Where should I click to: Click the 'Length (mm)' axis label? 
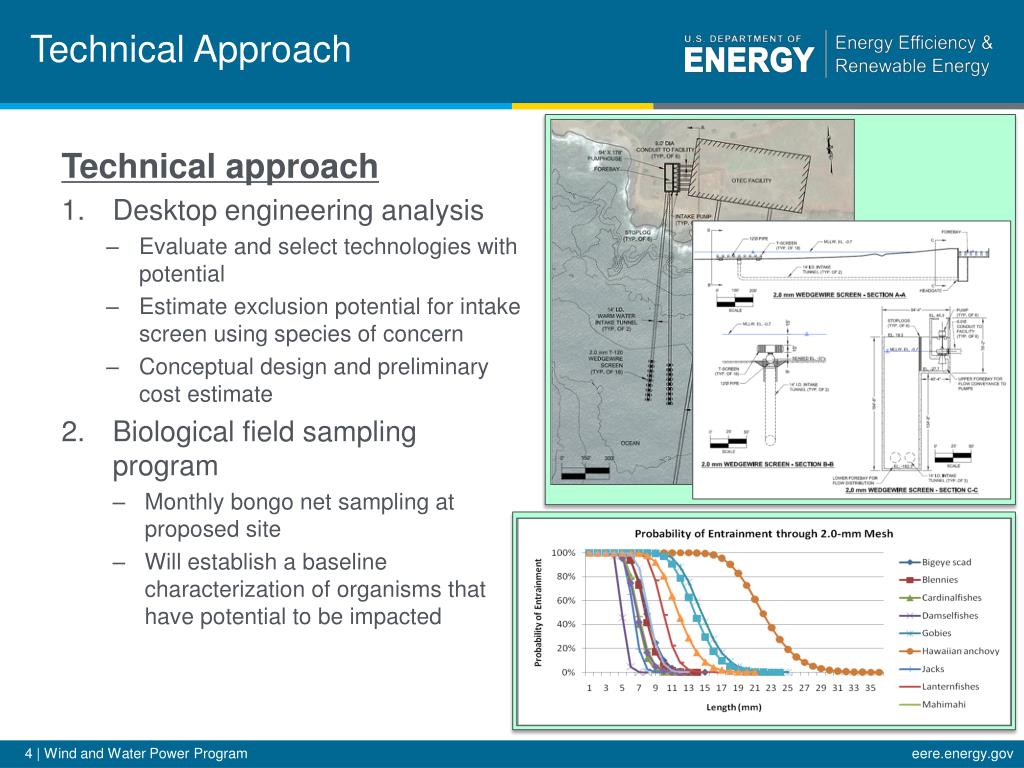click(733, 707)
